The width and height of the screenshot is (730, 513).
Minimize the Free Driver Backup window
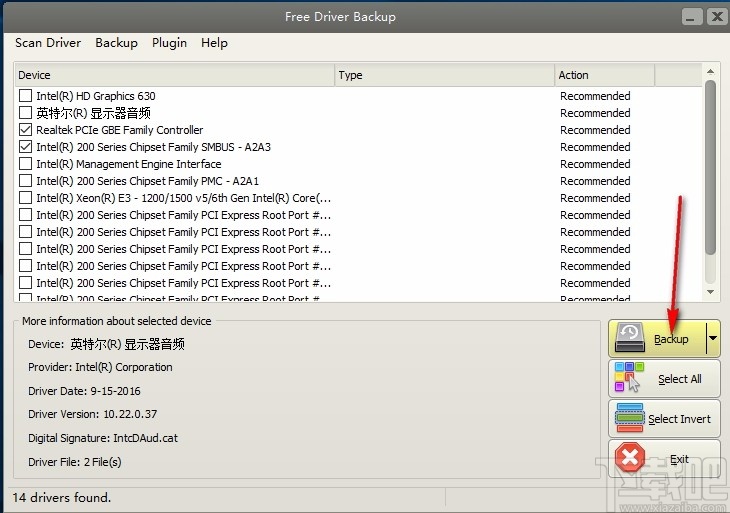click(692, 17)
